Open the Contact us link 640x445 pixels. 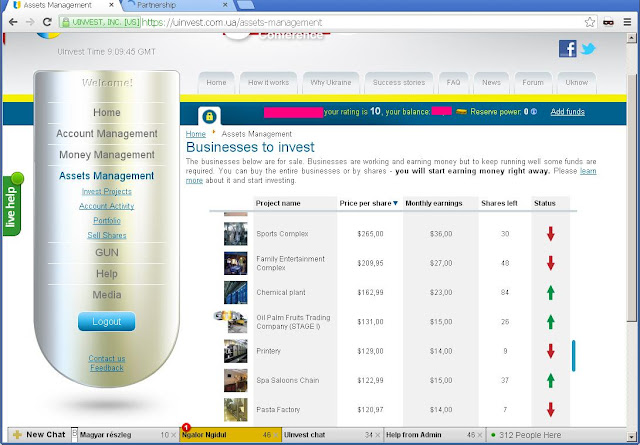107,358
